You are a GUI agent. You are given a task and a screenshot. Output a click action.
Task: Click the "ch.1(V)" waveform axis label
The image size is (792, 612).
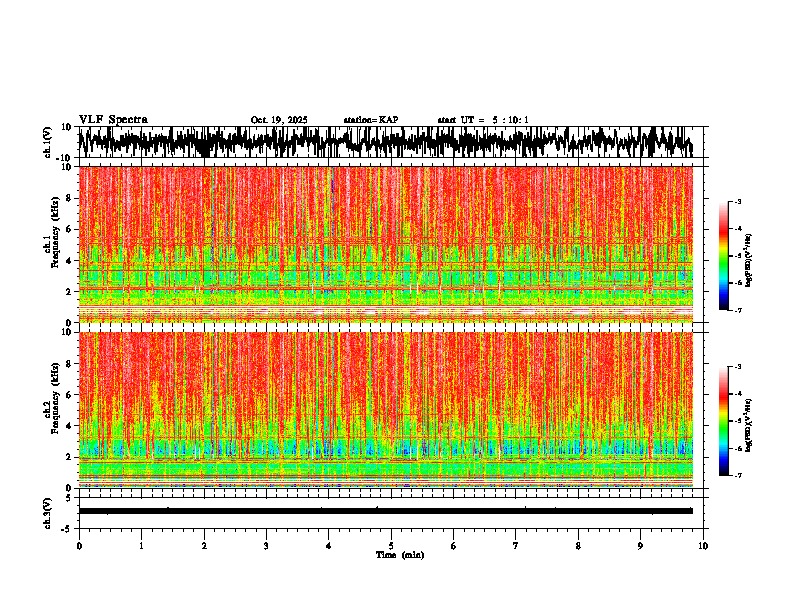click(x=48, y=142)
